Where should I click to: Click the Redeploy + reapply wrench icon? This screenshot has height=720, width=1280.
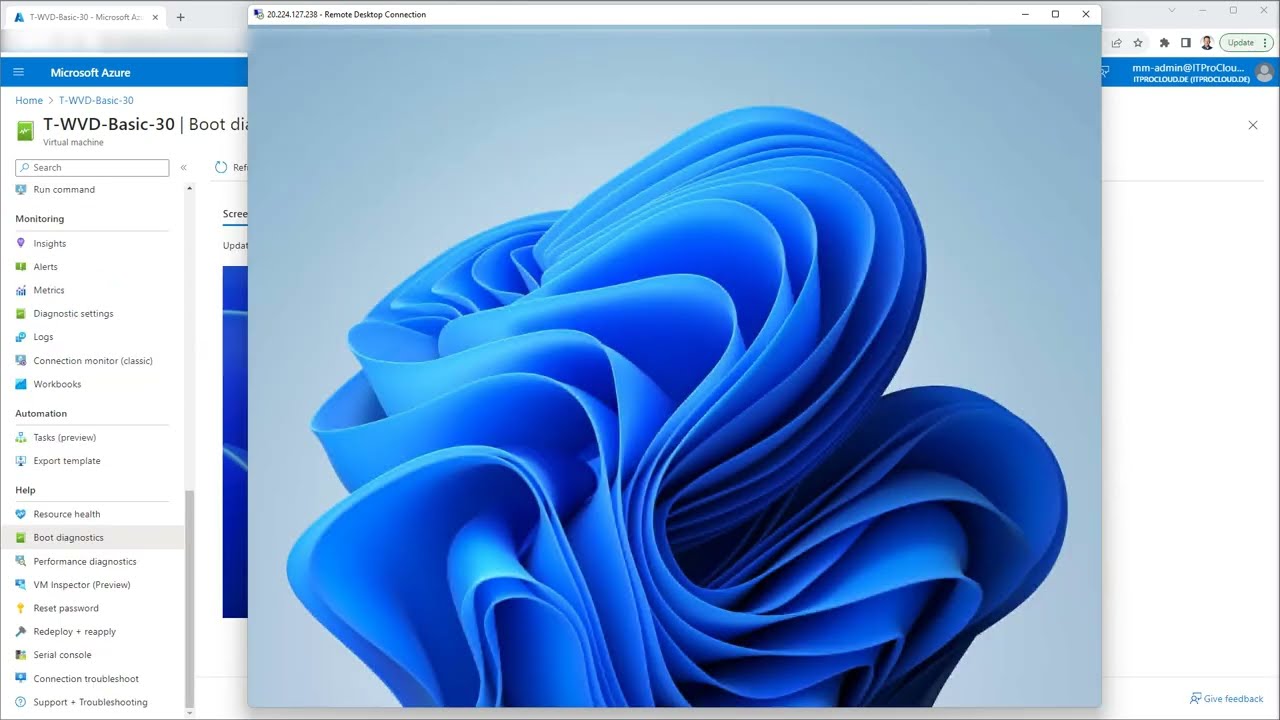click(21, 632)
